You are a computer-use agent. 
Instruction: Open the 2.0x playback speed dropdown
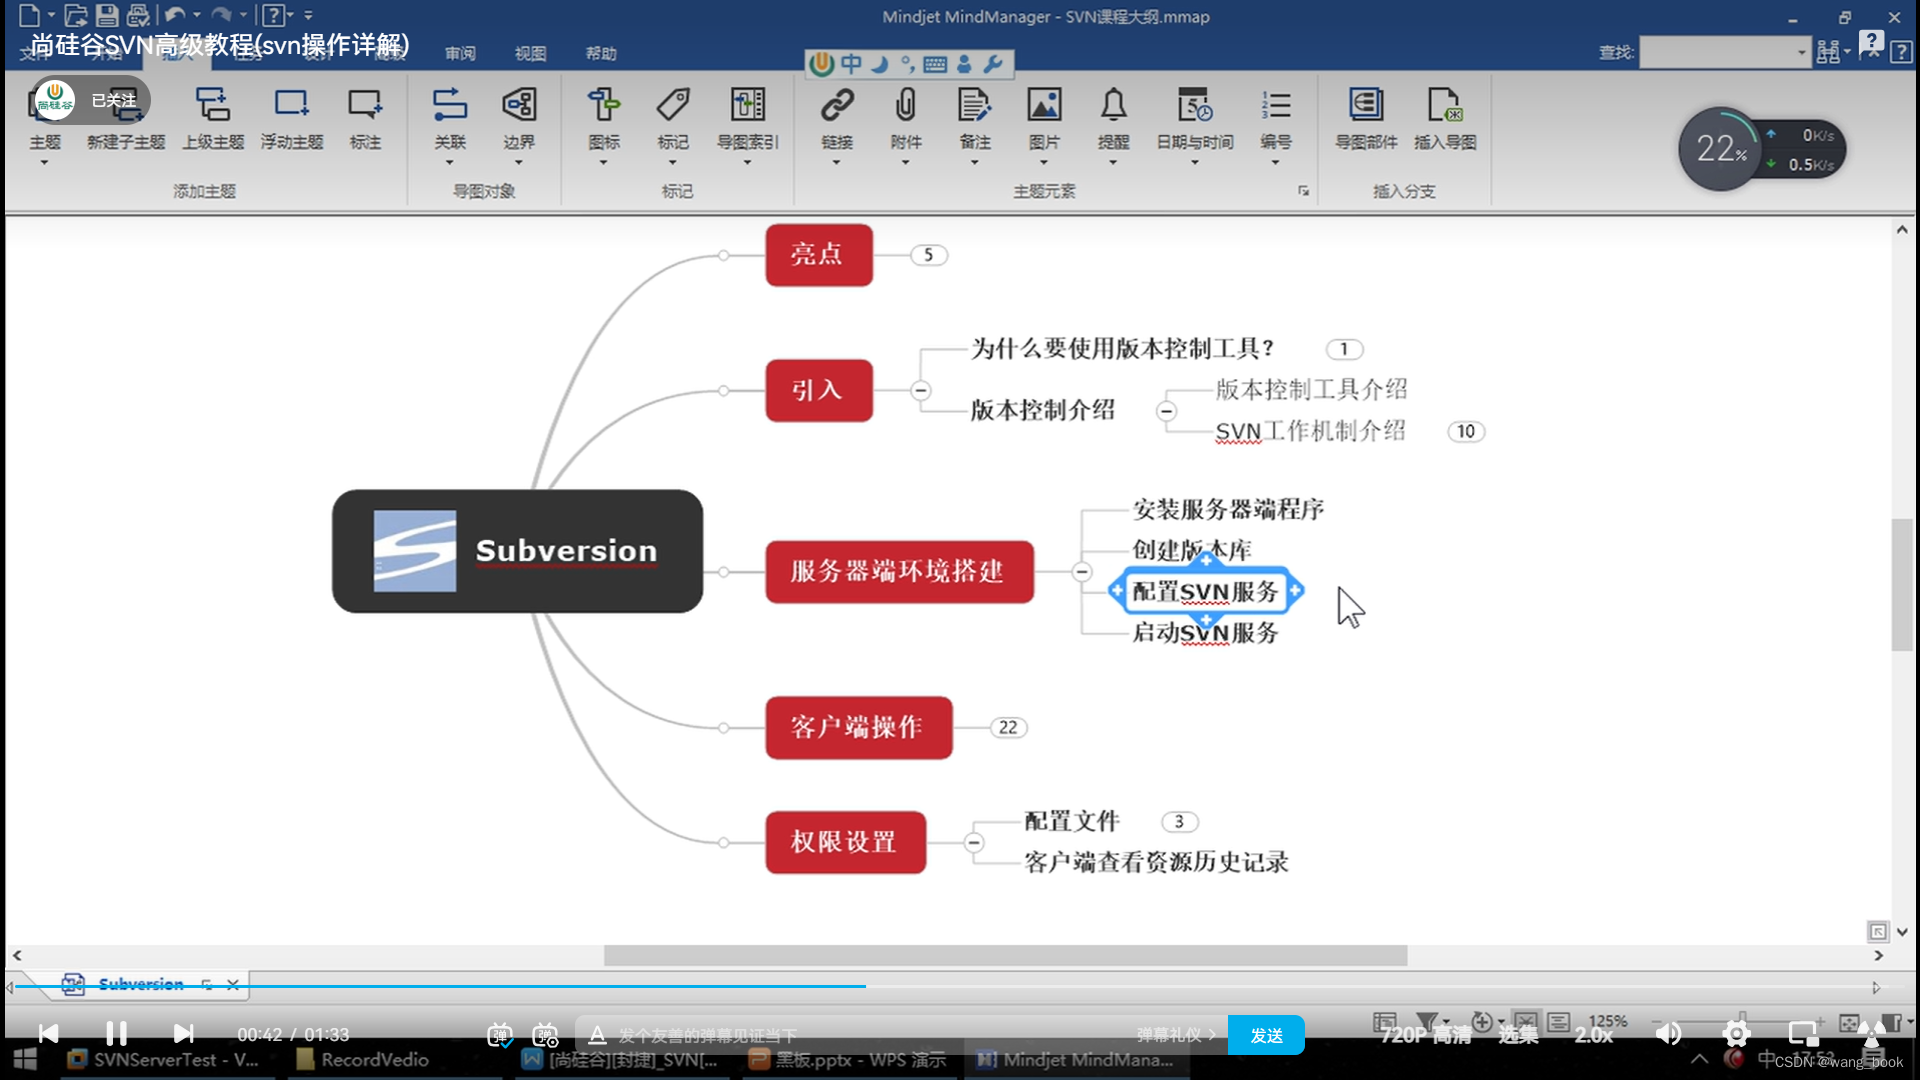coord(1592,1034)
